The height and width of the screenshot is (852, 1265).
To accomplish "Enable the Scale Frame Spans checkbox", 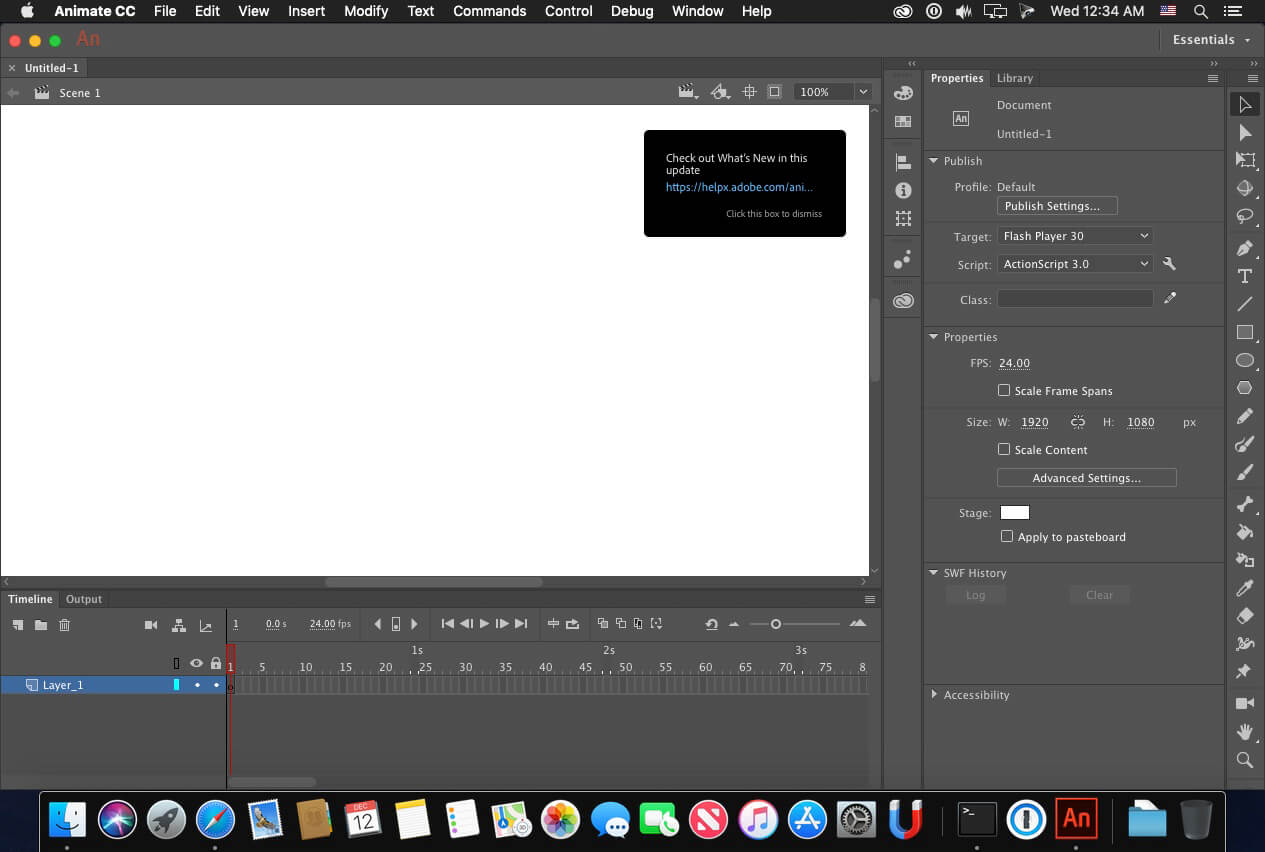I will click(x=1004, y=391).
